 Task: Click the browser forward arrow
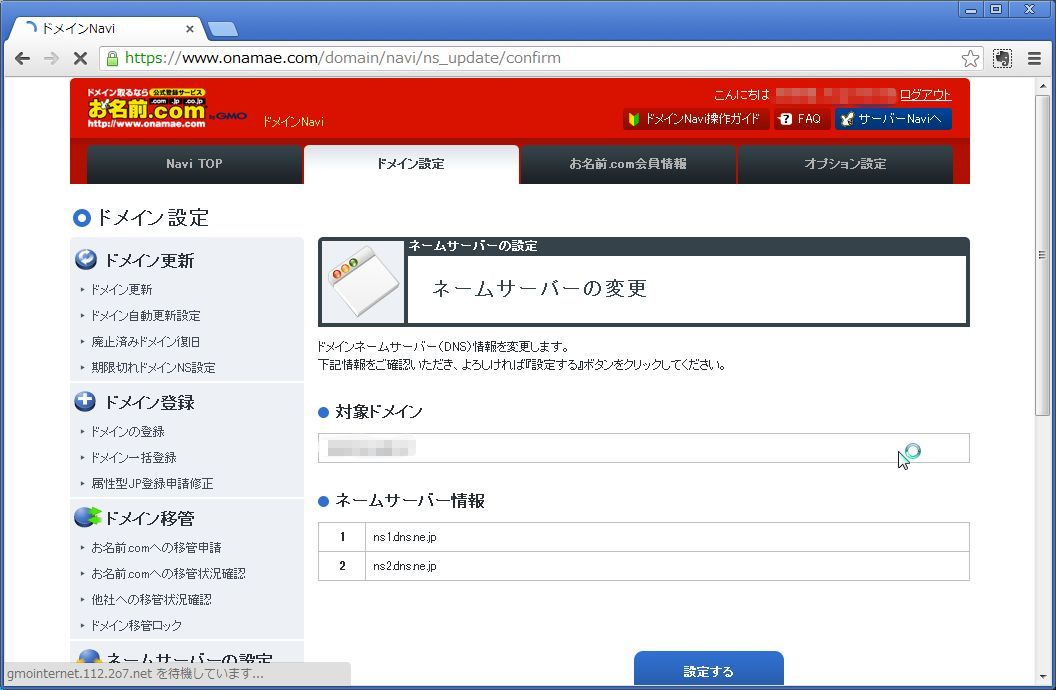51,59
